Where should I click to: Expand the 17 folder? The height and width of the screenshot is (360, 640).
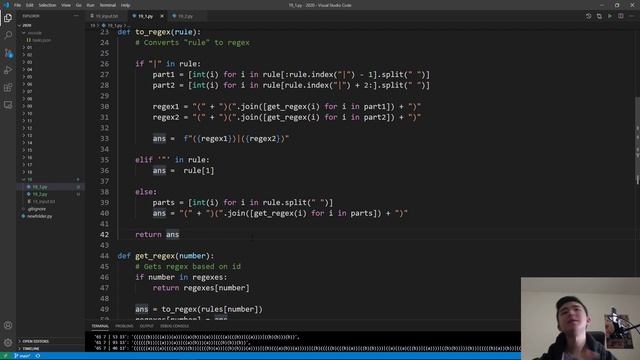(x=29, y=165)
